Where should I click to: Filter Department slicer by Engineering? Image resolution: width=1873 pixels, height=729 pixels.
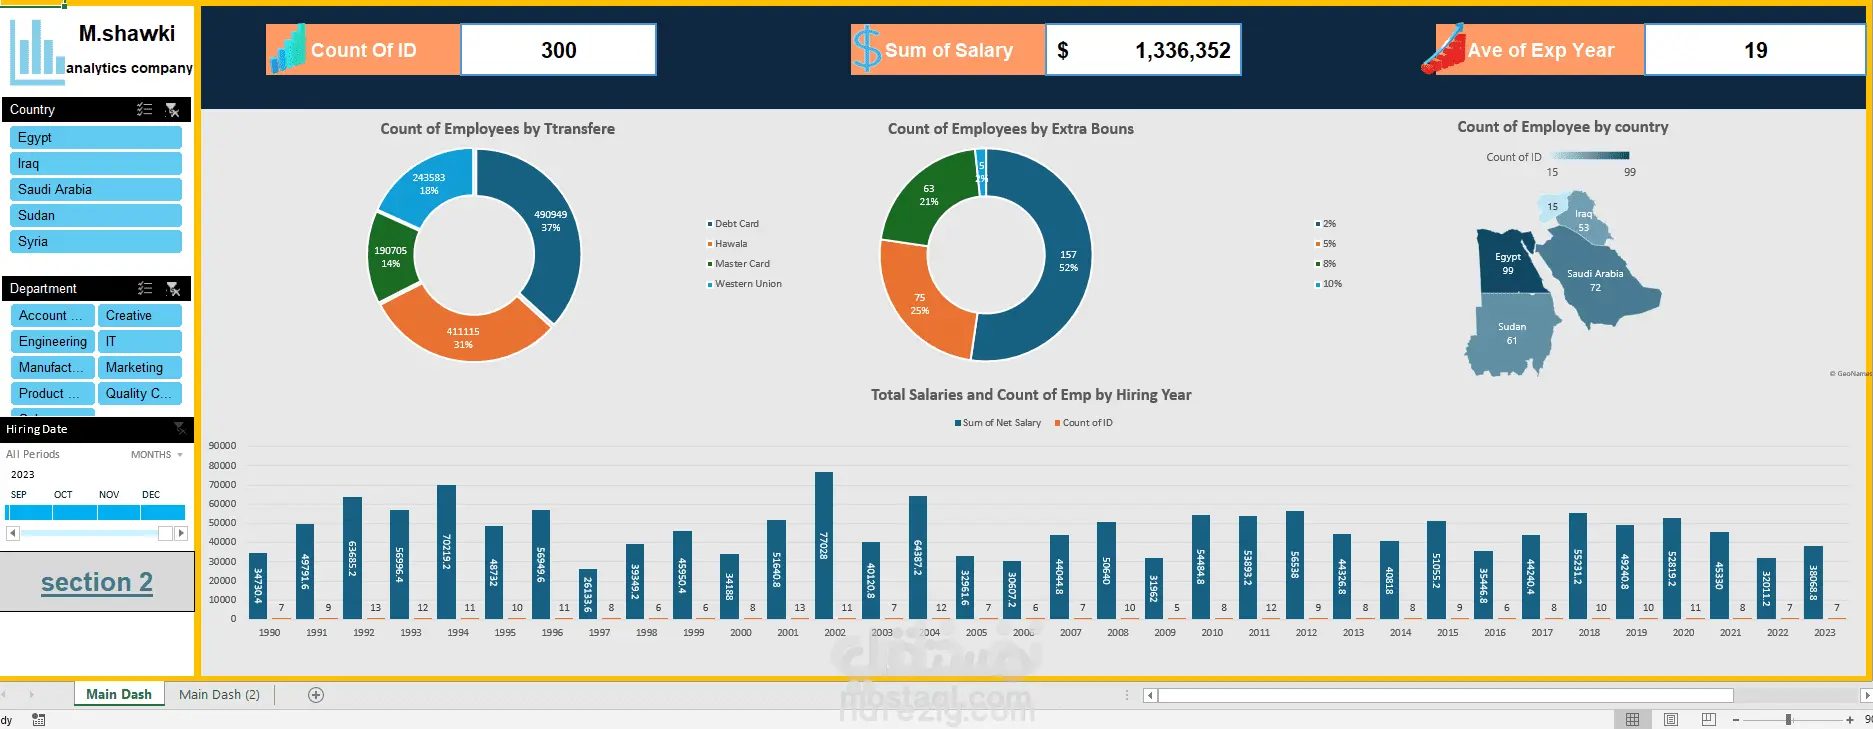click(52, 342)
